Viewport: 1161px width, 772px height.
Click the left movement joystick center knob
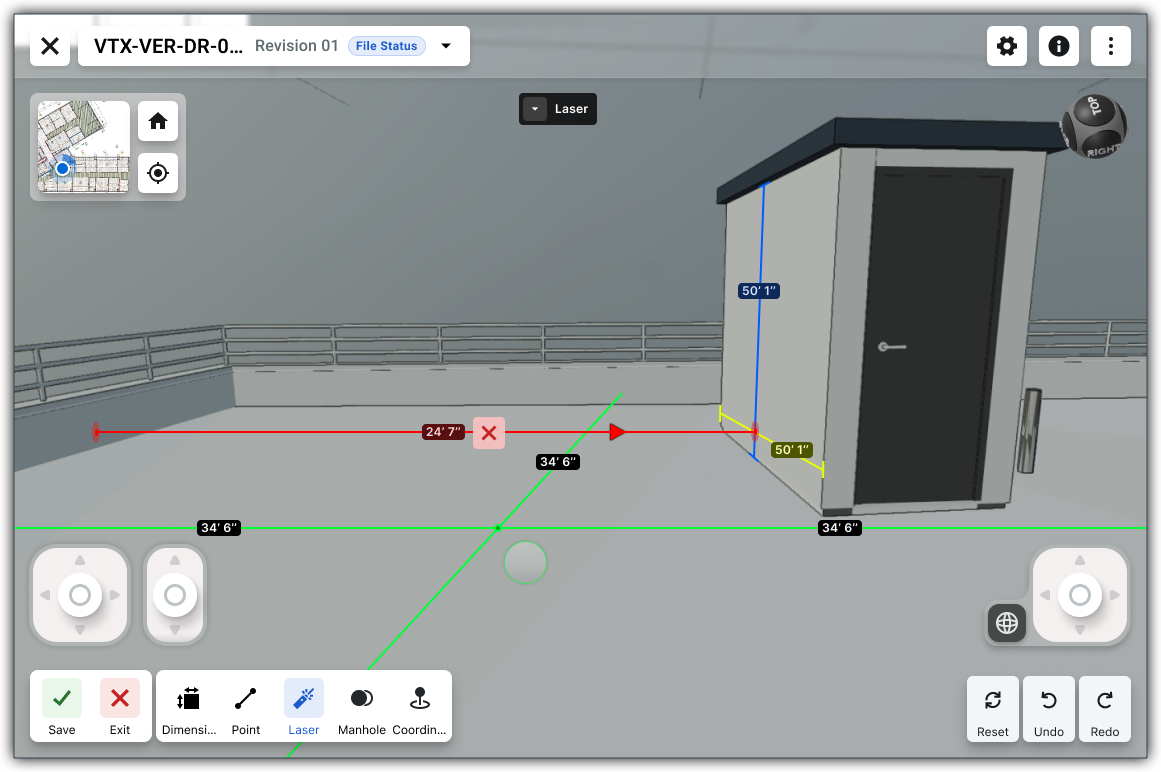pos(80,595)
